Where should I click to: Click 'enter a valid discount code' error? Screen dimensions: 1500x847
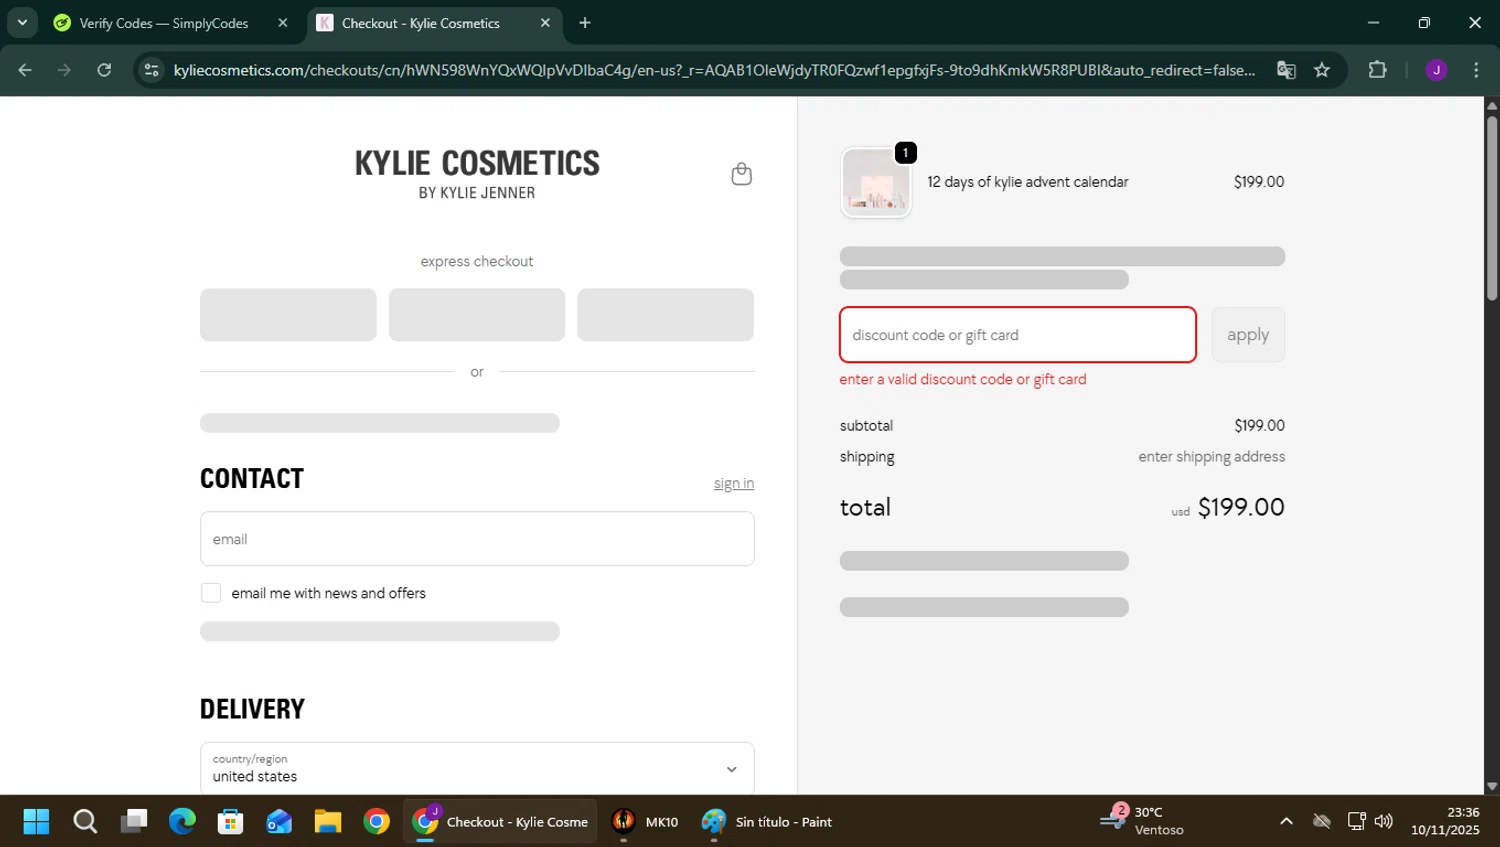click(963, 379)
